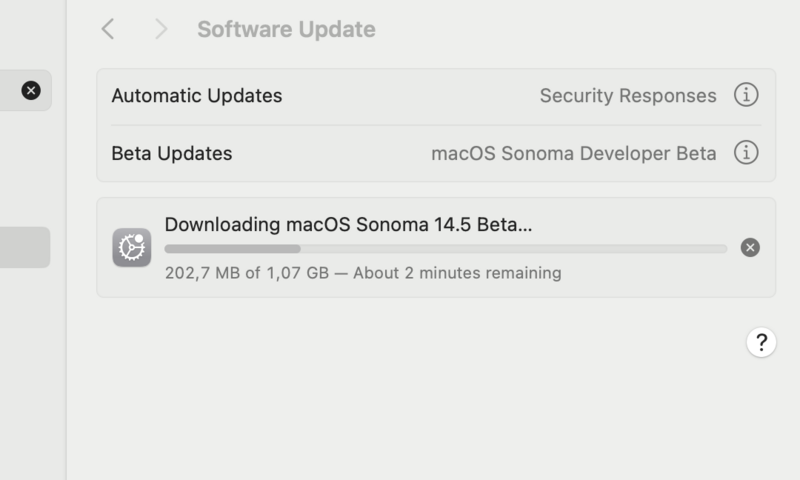Click the Software Update gear icon
The image size is (800, 480).
point(132,248)
